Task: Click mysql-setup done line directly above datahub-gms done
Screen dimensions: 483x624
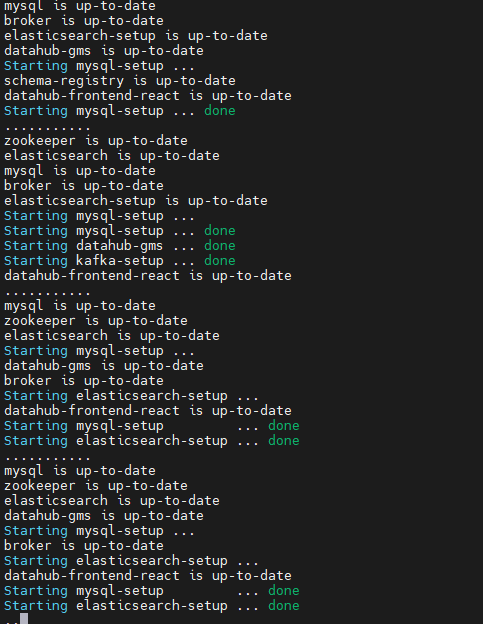Action: (120, 231)
